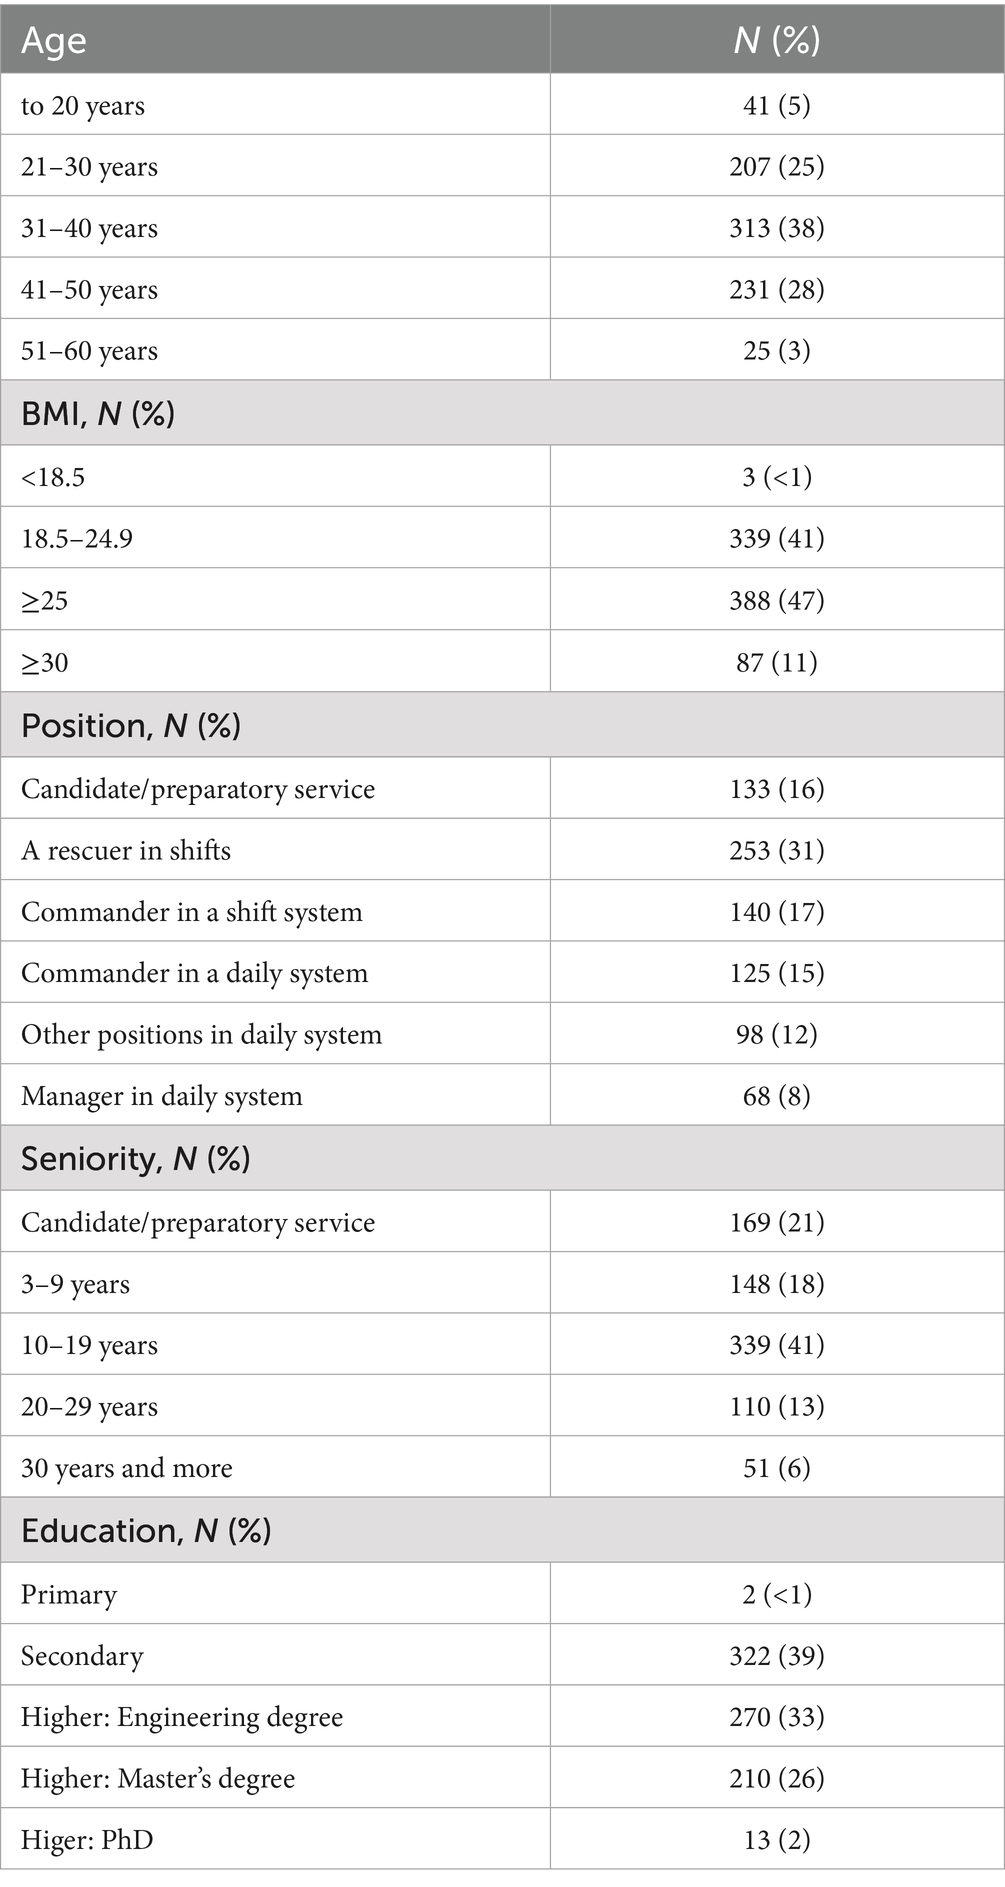Click the A rescuer in shifts row
The height and width of the screenshot is (1887, 1005).
tap(502, 850)
